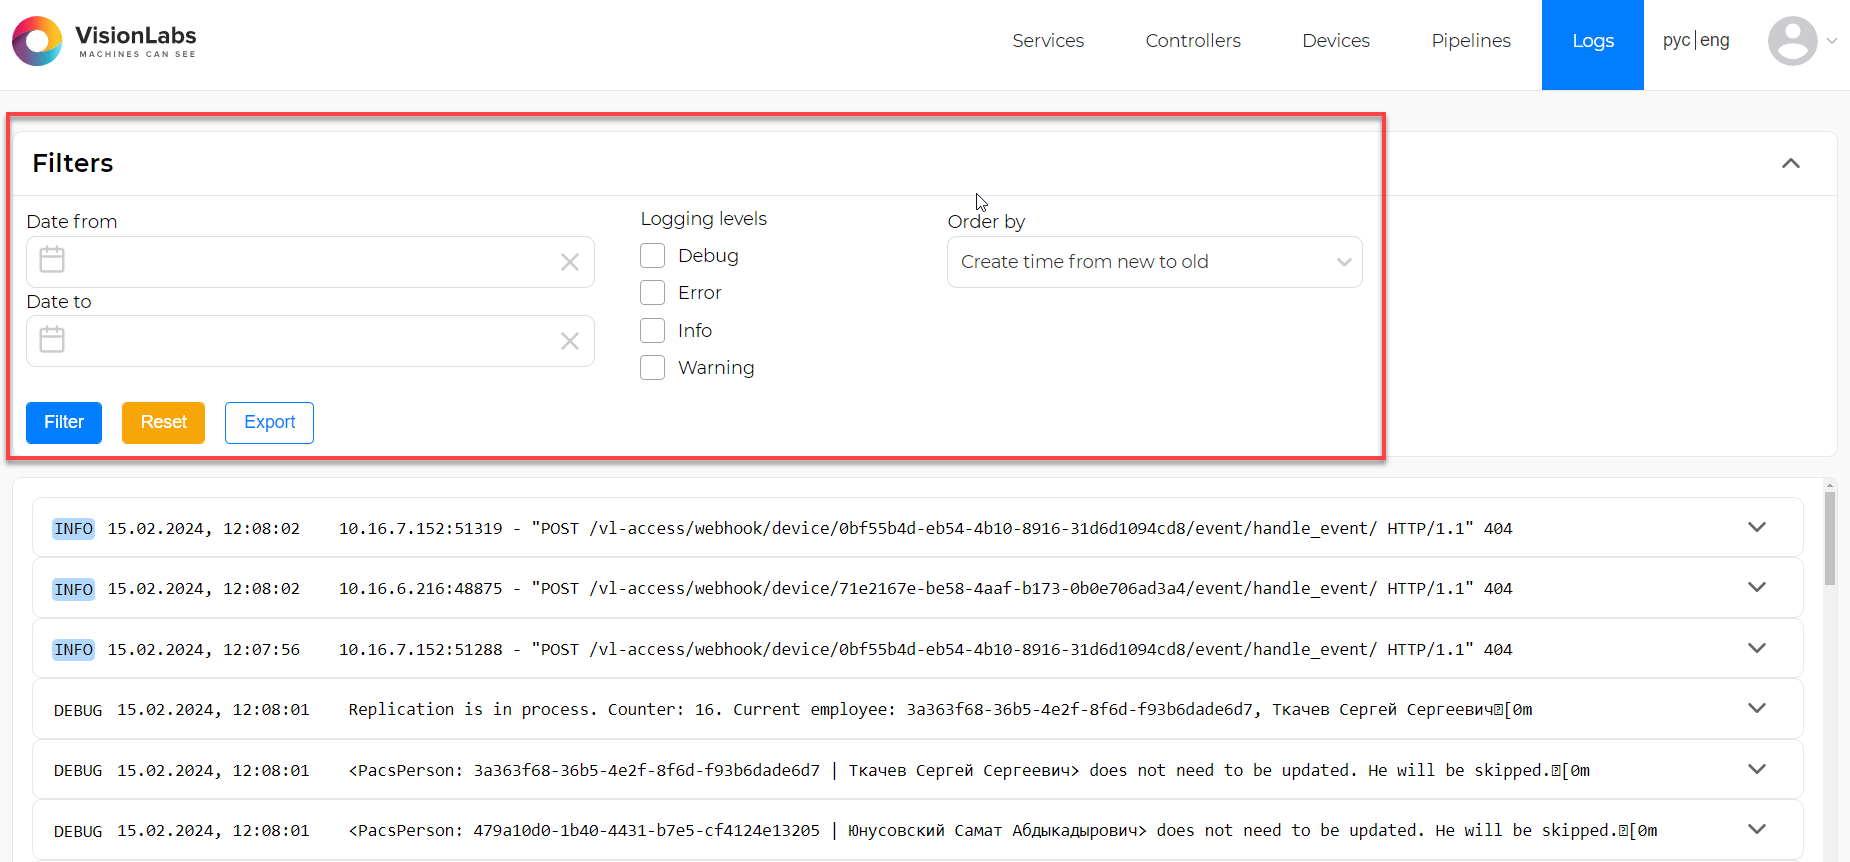Expand the Юнусовский PacsPerson debug log
This screenshot has height=862, width=1850.
1757,829
